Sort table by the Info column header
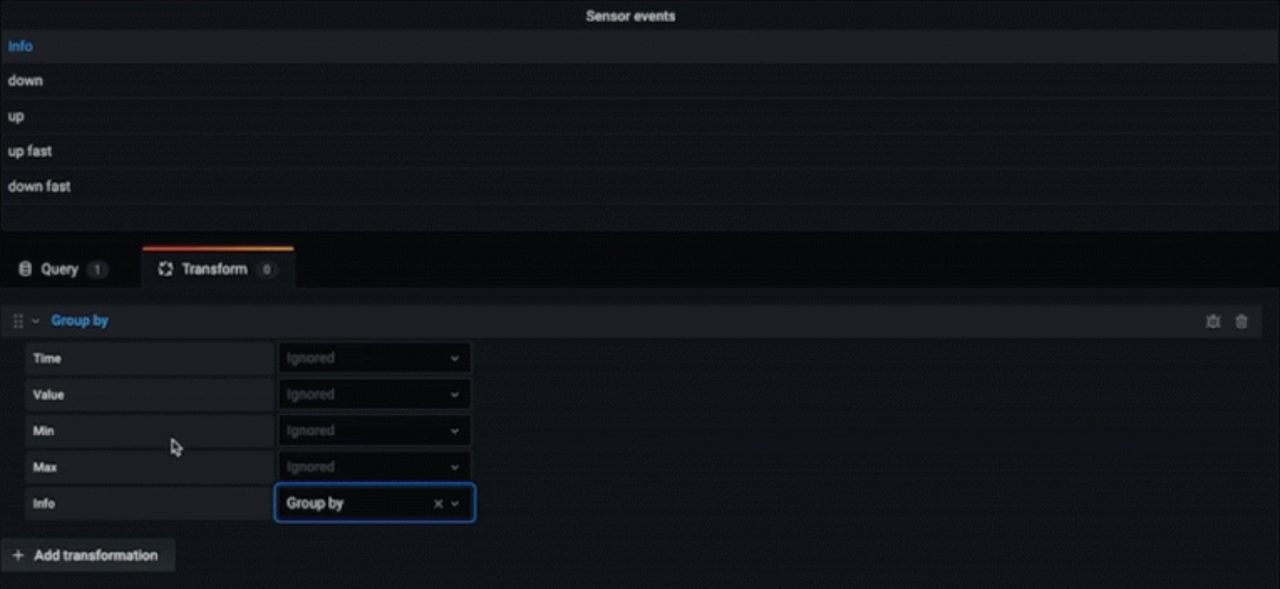The width and height of the screenshot is (1280, 589). click(x=21, y=46)
